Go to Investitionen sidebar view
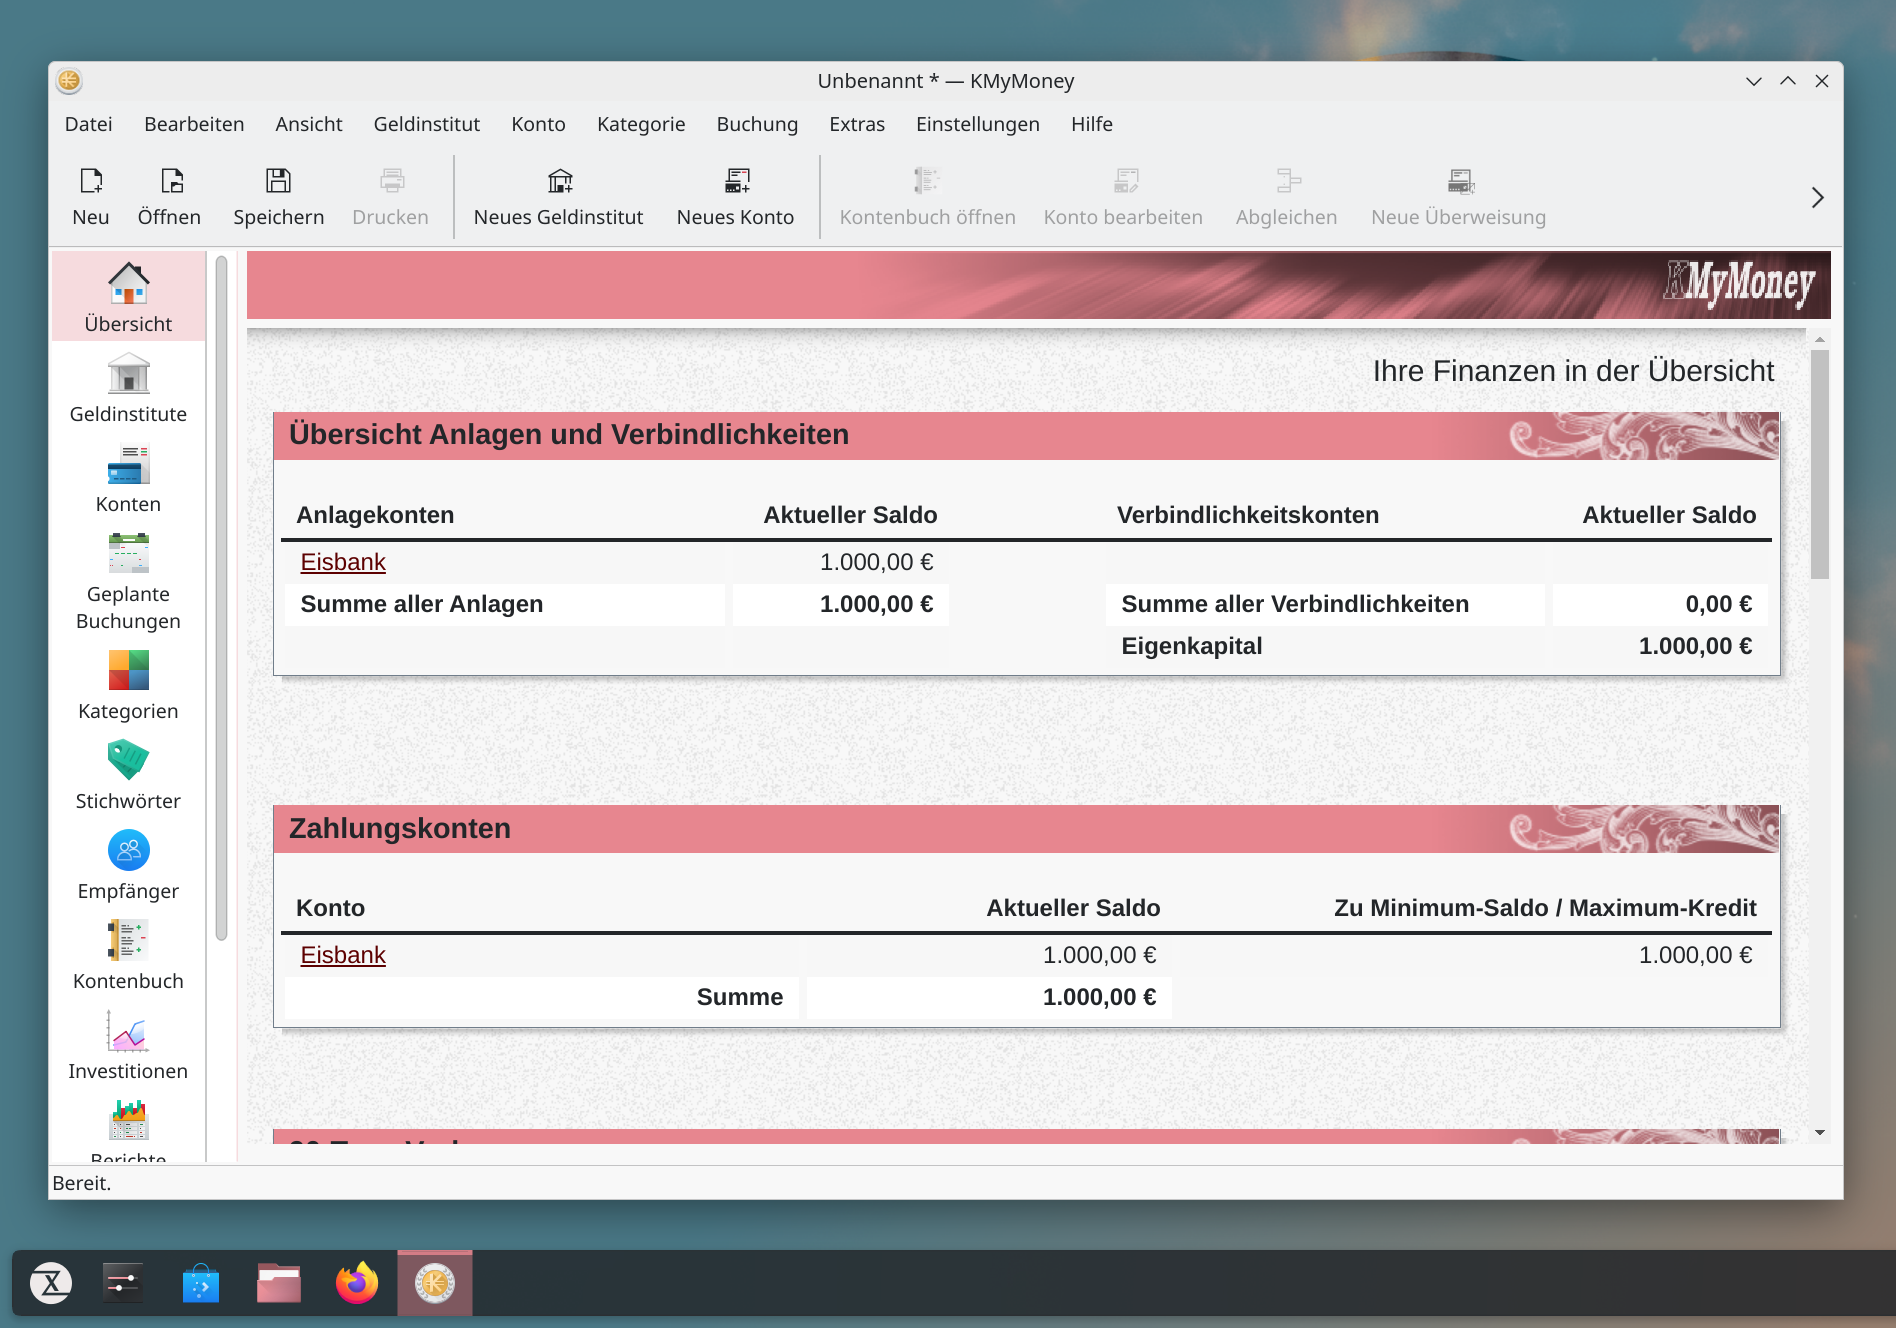 pyautogui.click(x=128, y=1045)
